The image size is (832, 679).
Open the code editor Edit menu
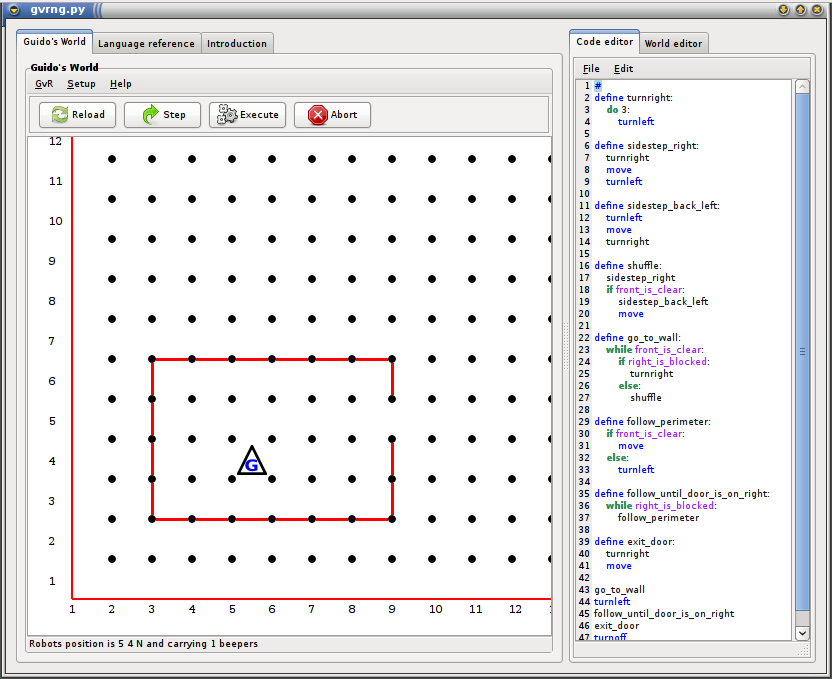(x=623, y=68)
